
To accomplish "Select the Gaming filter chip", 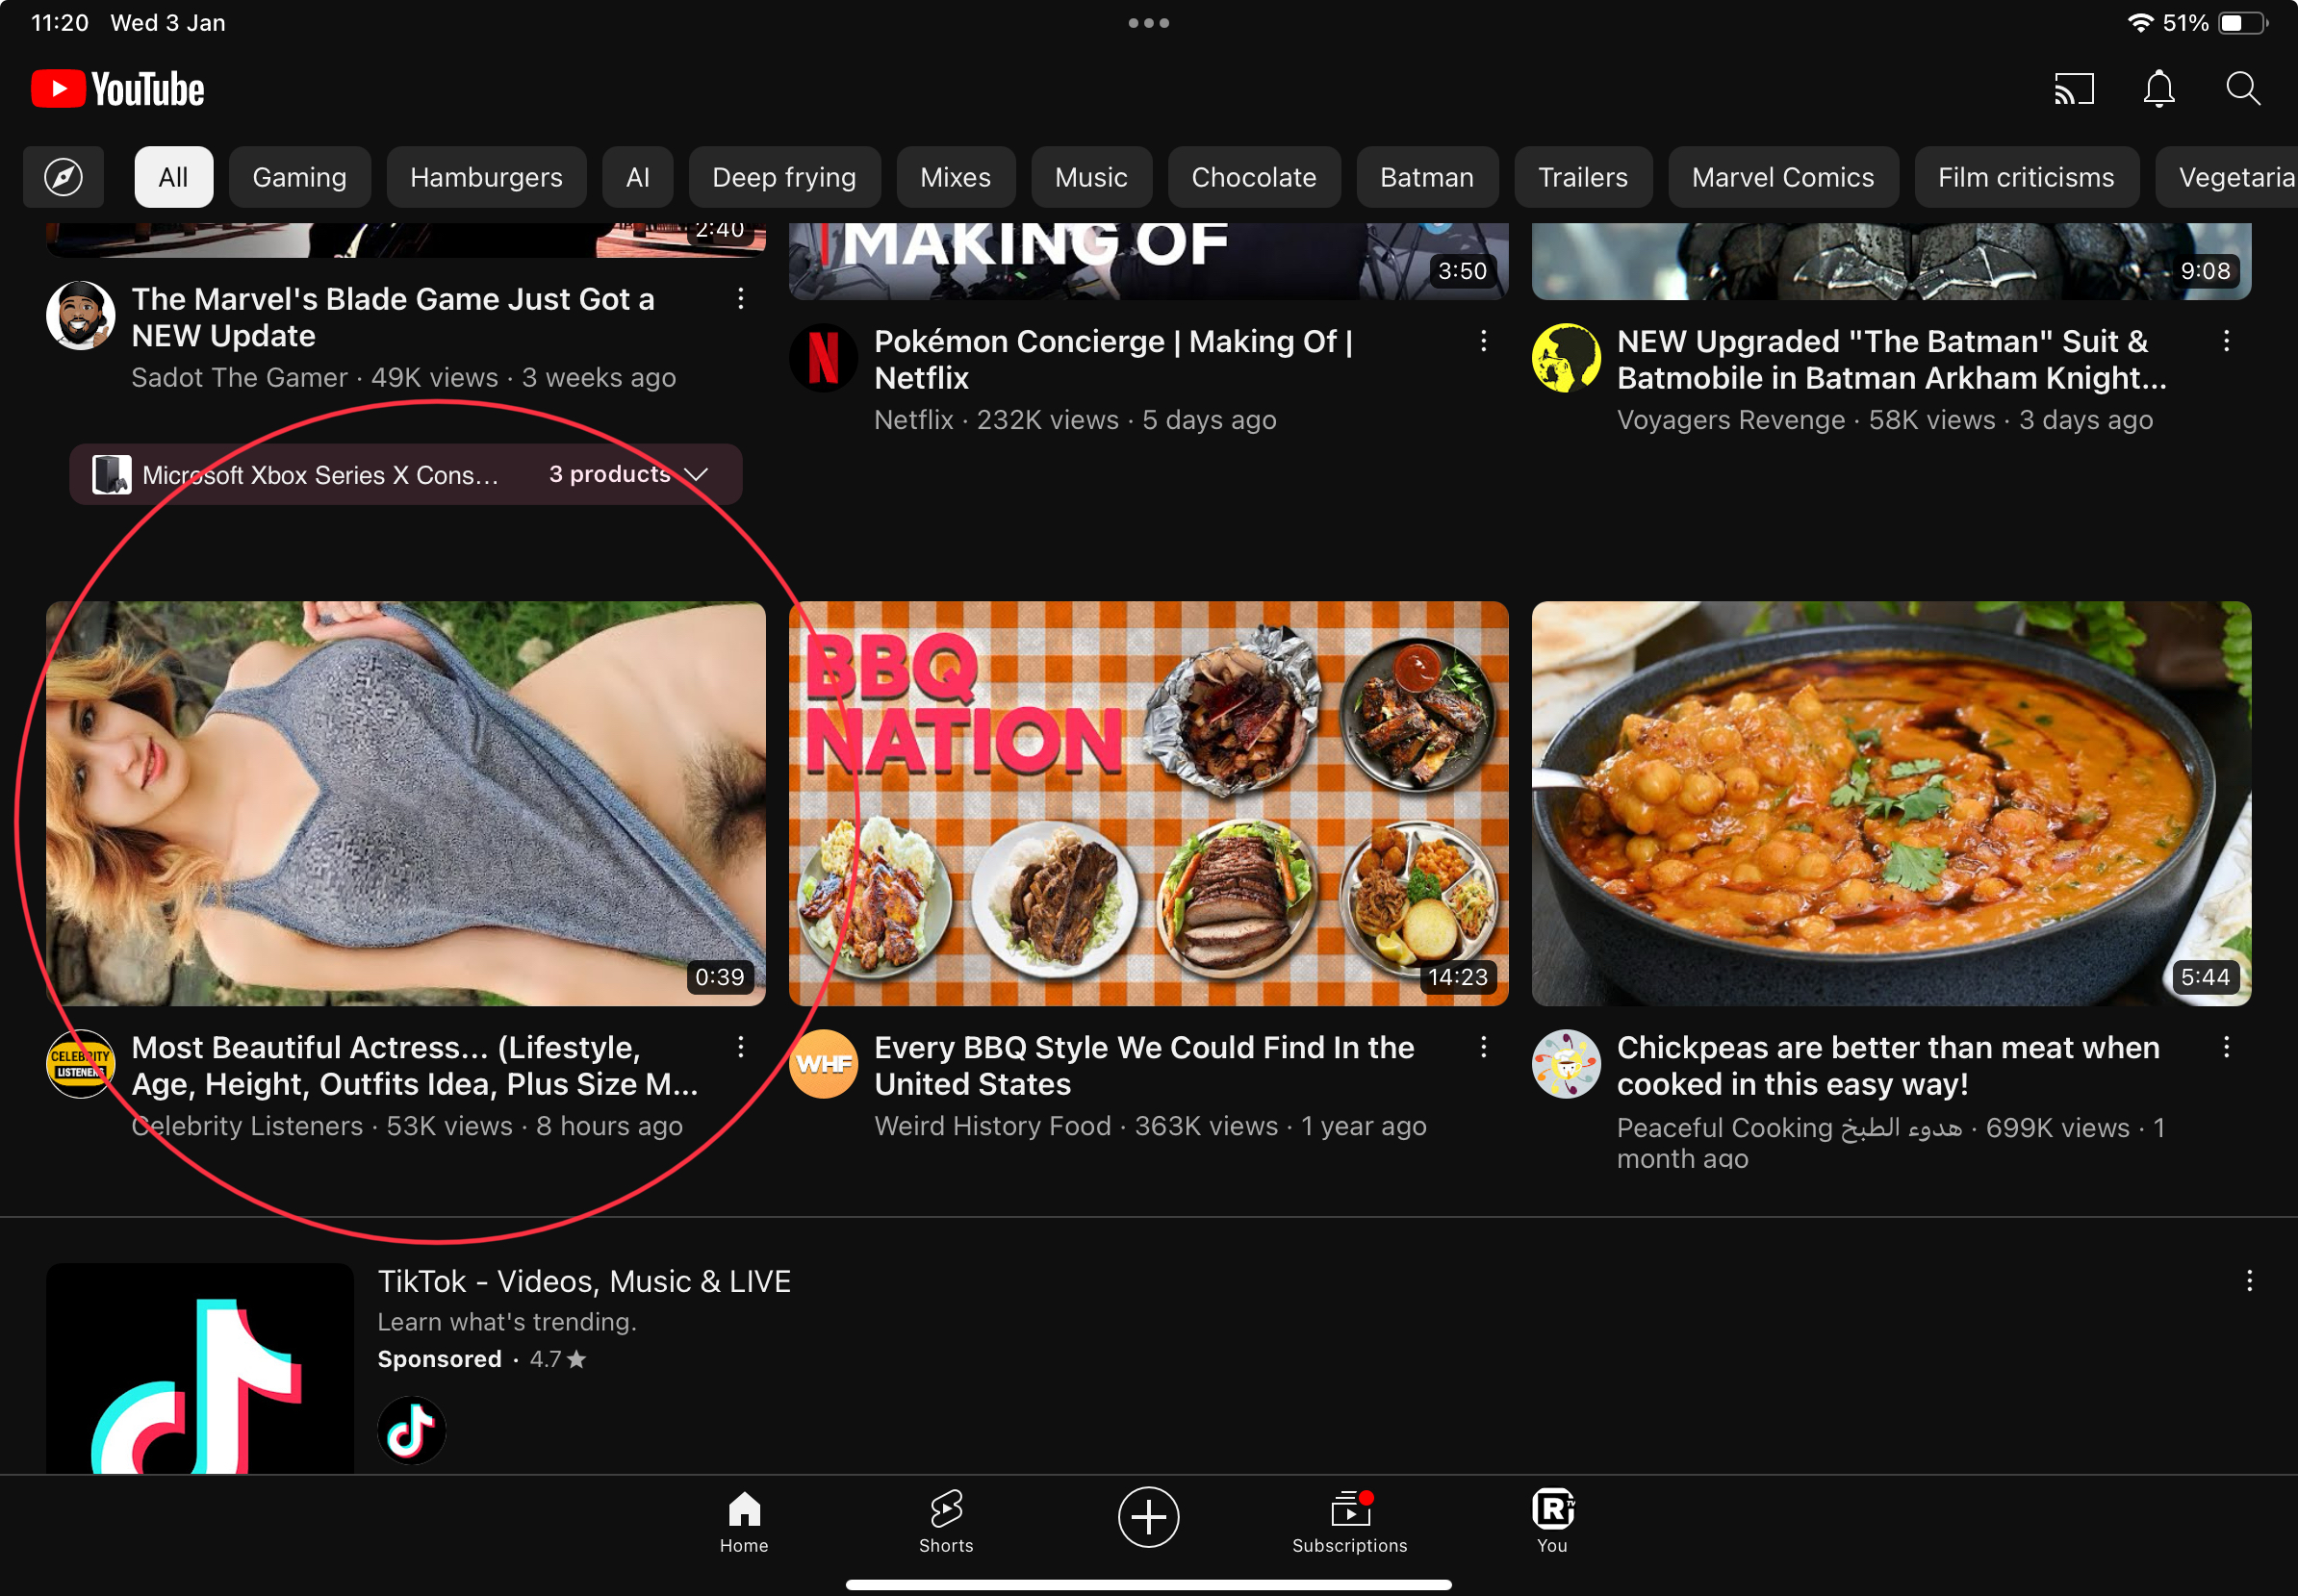I will pyautogui.click(x=299, y=178).
